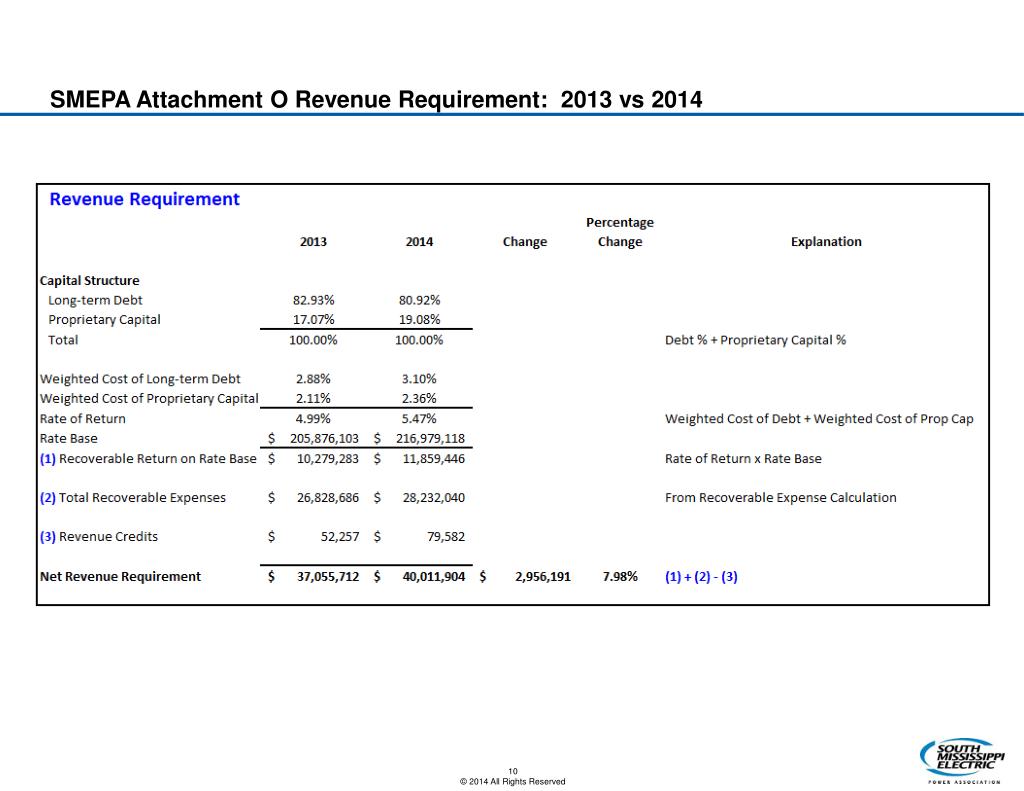Viewport: 1024px width, 791px height.
Task: Select Revenue Credits value 52,257
Action: point(340,537)
